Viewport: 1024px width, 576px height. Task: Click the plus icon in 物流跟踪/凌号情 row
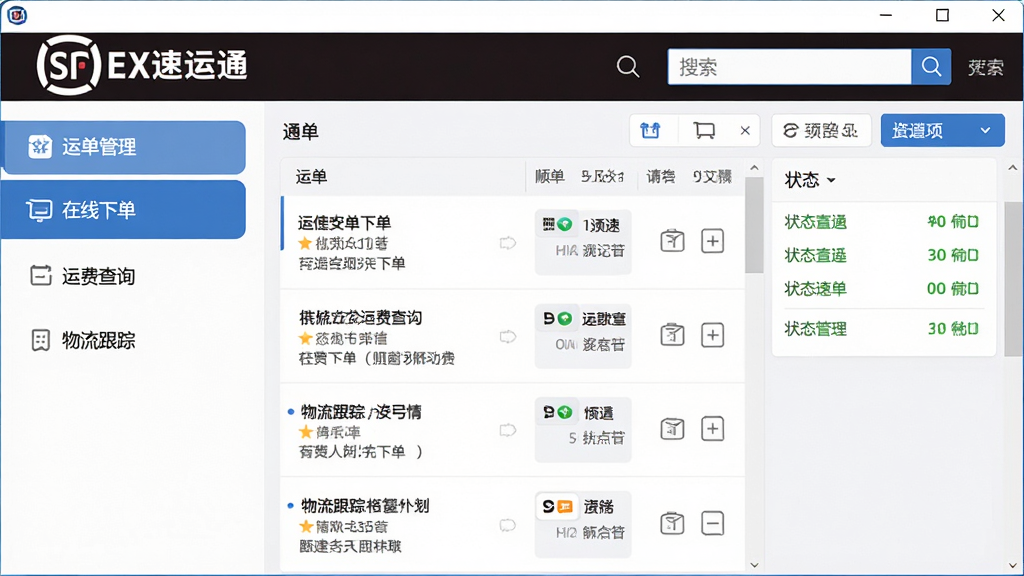(x=712, y=429)
